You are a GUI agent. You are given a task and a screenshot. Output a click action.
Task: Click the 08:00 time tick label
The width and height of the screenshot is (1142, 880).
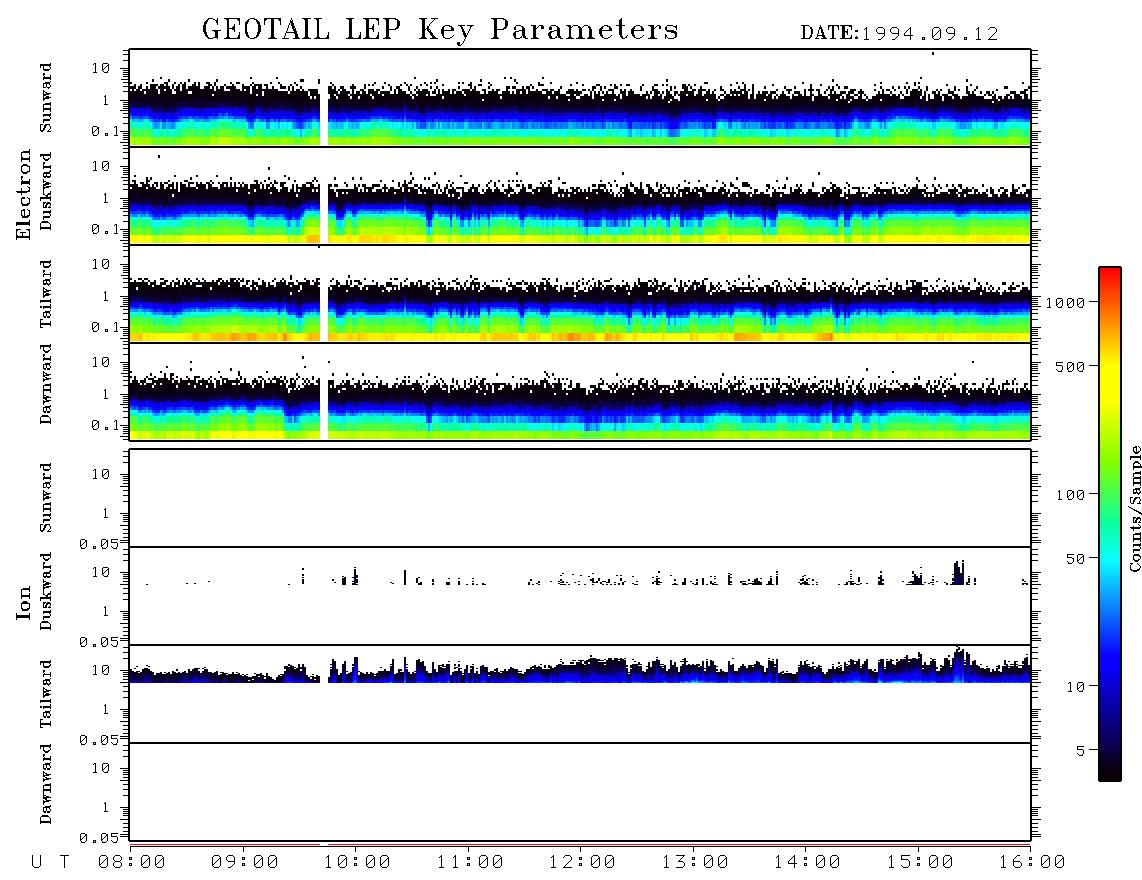tap(132, 863)
